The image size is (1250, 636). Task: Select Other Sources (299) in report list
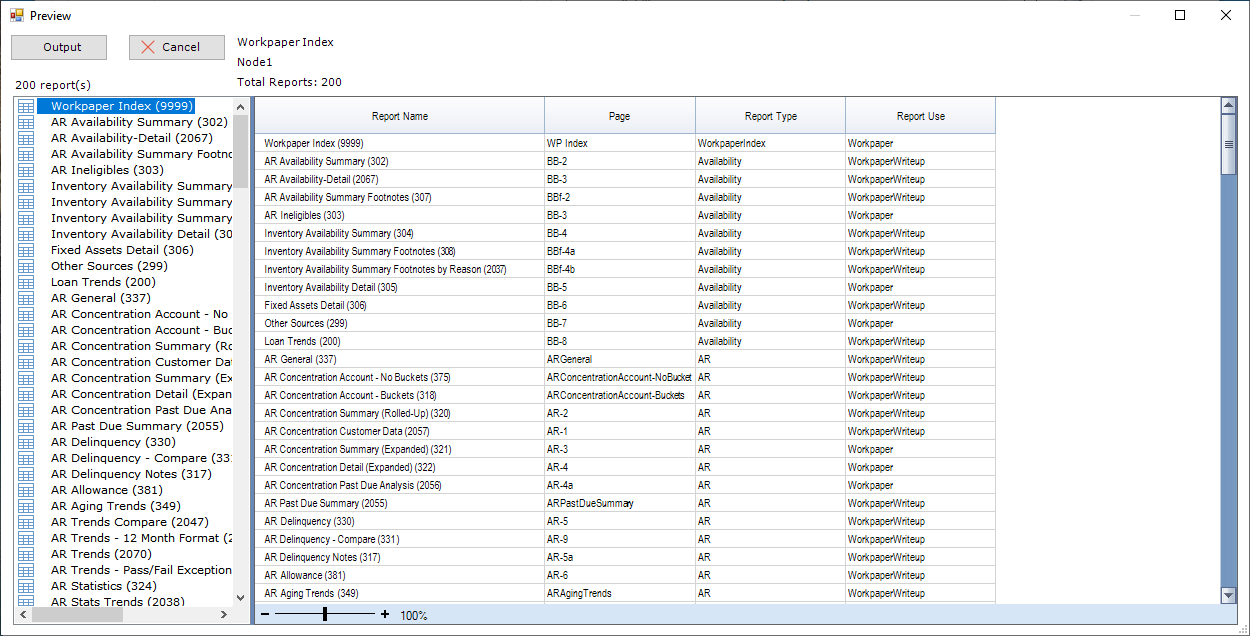click(x=109, y=266)
